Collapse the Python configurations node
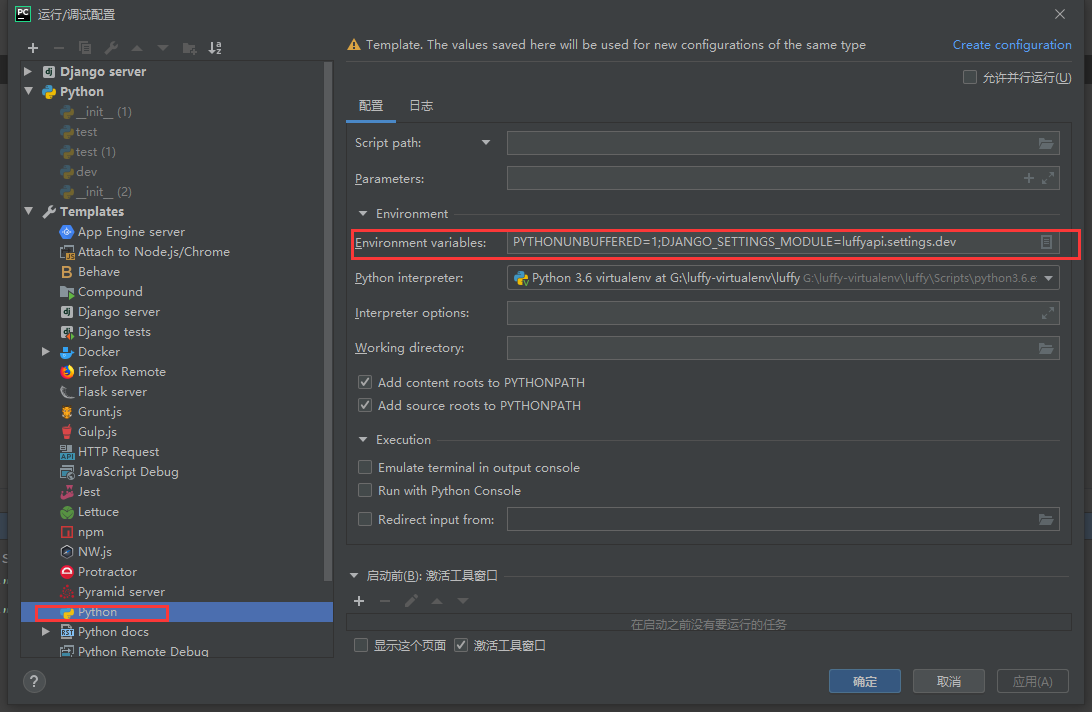Screen dimensions: 1092x712 coord(29,91)
